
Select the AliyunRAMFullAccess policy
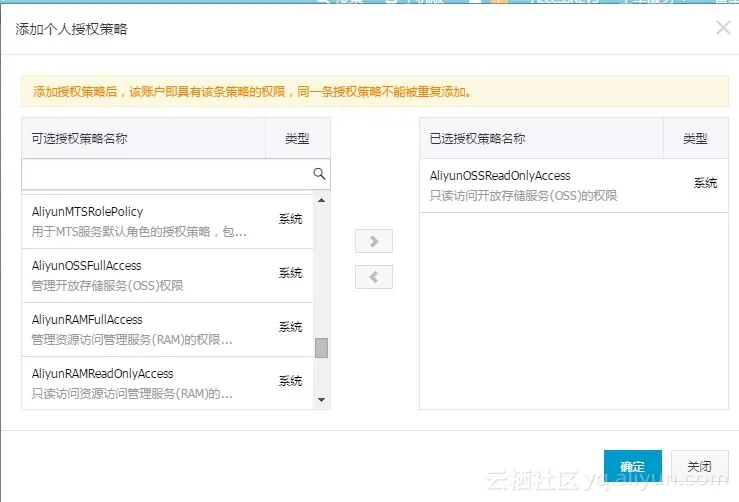[x=167, y=329]
